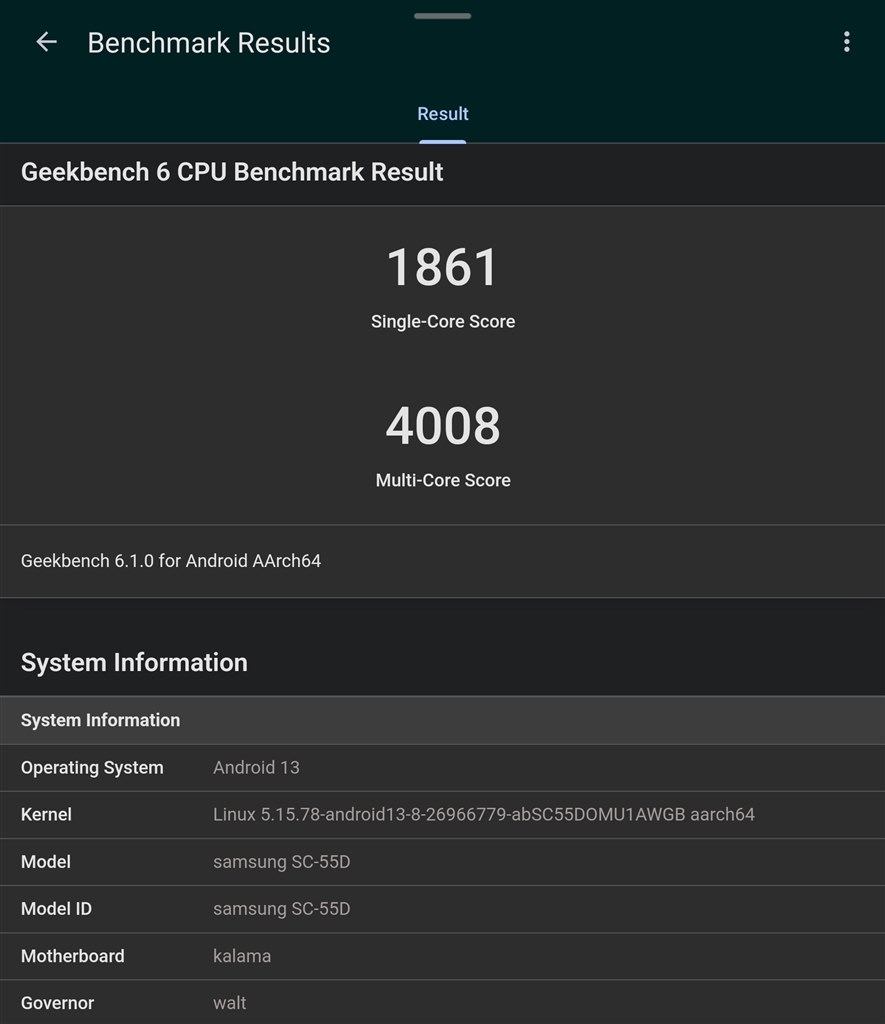885x1024 pixels.
Task: Tap the drag handle at top
Action: 443,16
